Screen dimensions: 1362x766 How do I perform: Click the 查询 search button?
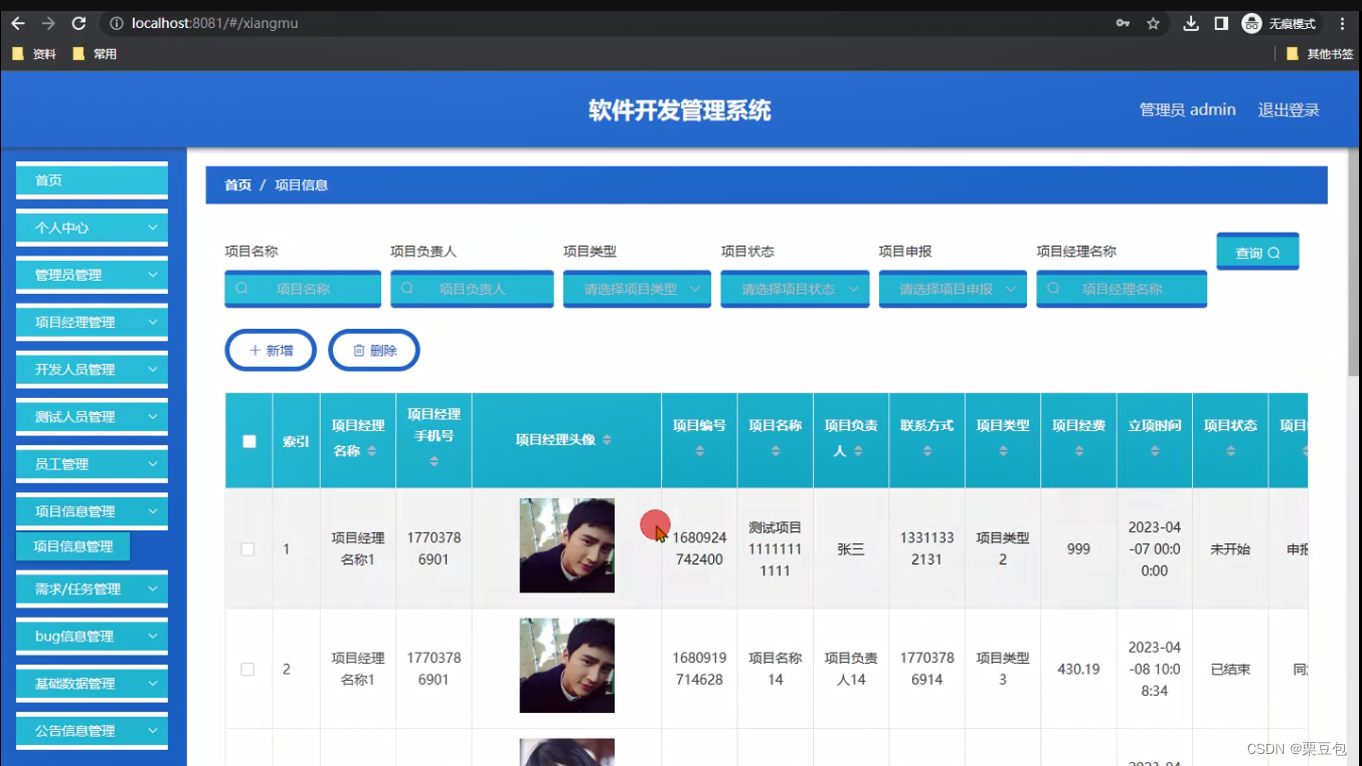coord(1258,252)
